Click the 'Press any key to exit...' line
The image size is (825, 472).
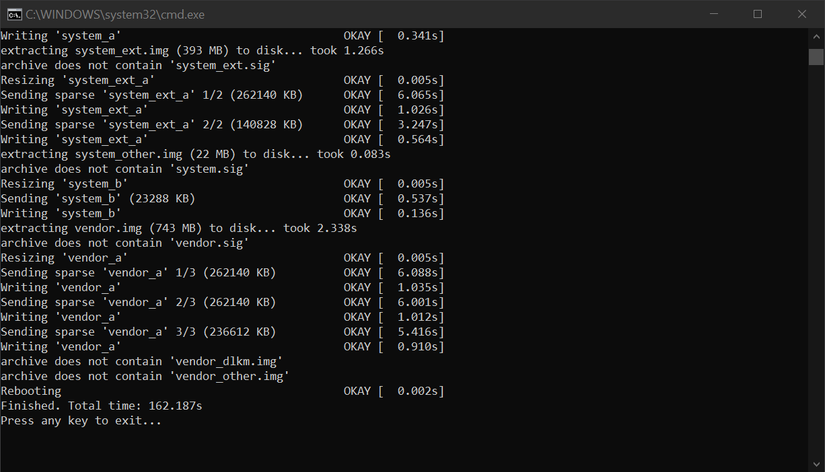pyautogui.click(x=80, y=421)
